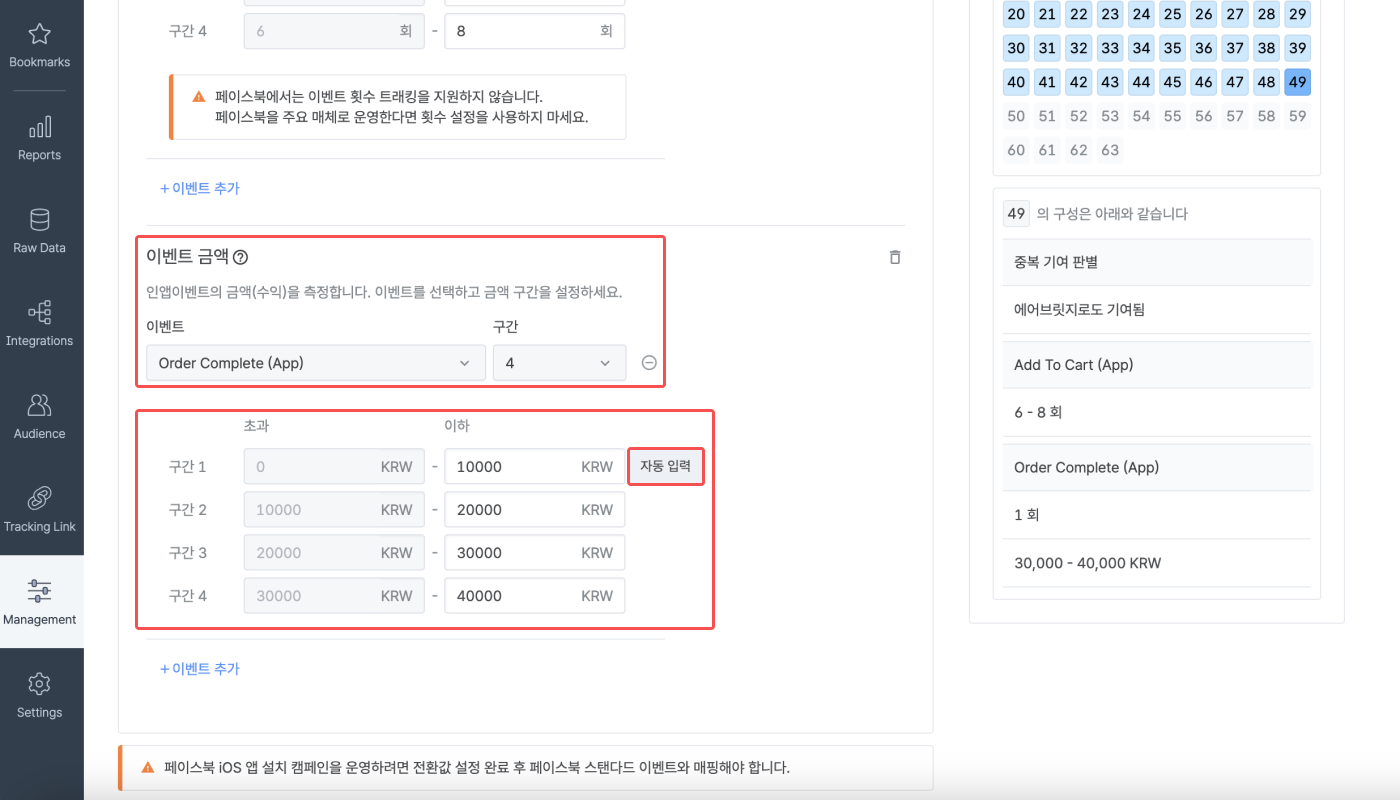
Task: Select conversion value 43
Action: [1110, 82]
